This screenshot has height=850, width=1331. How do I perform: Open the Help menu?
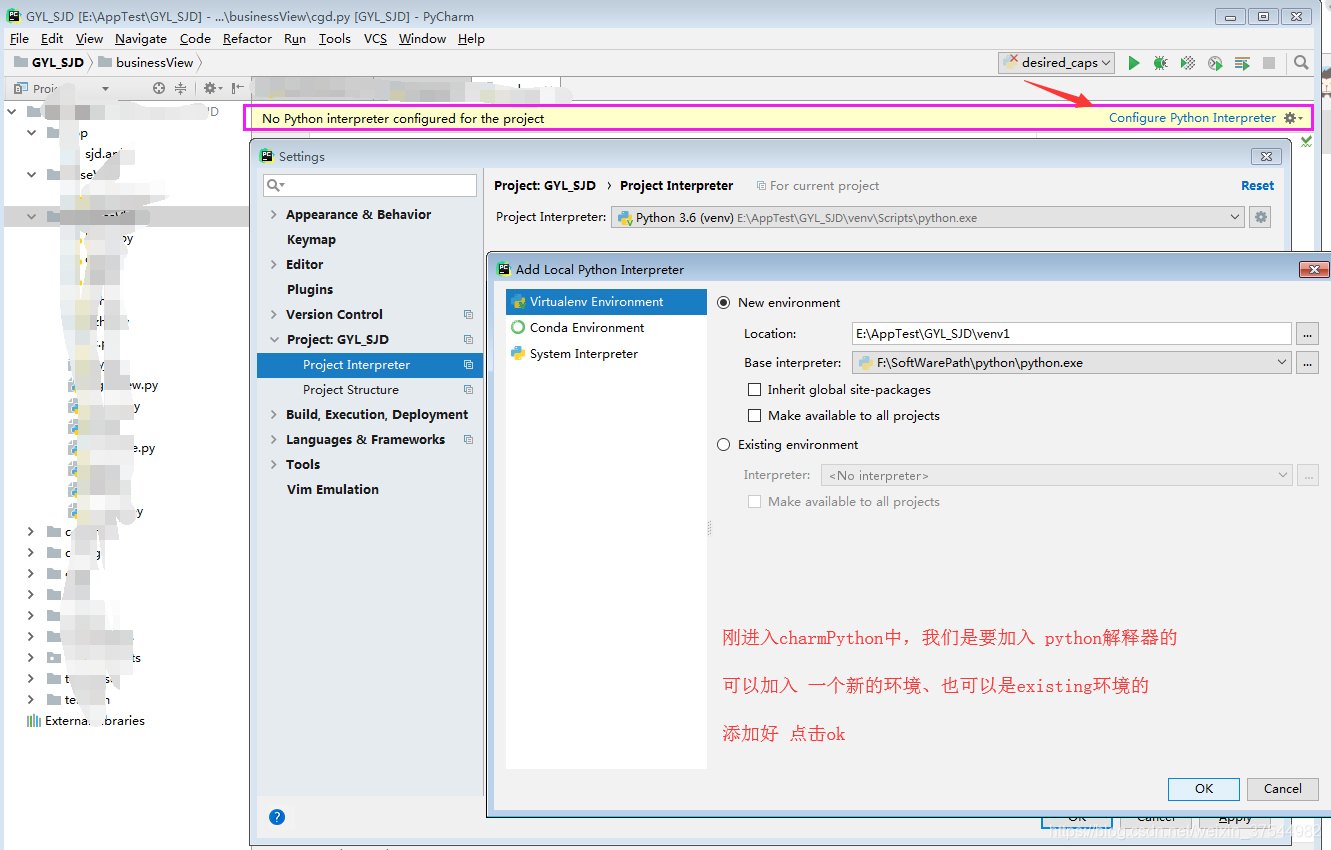click(471, 39)
